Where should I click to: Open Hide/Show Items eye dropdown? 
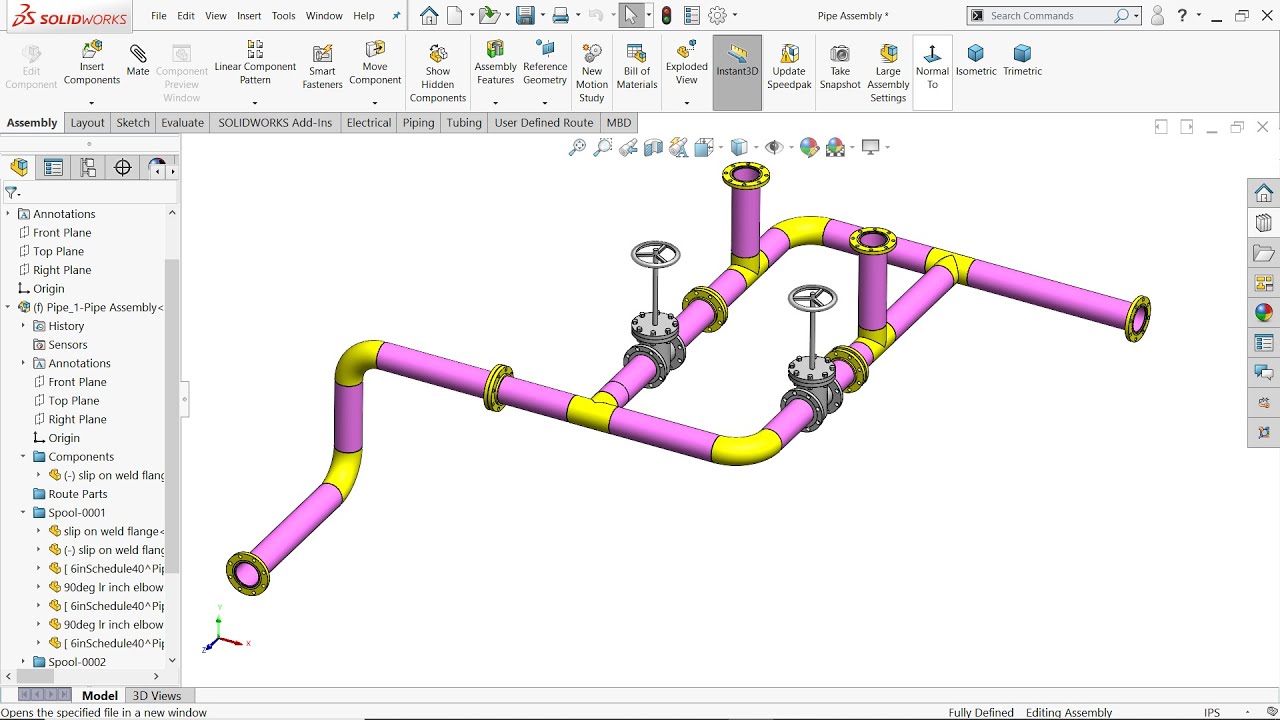tap(789, 148)
